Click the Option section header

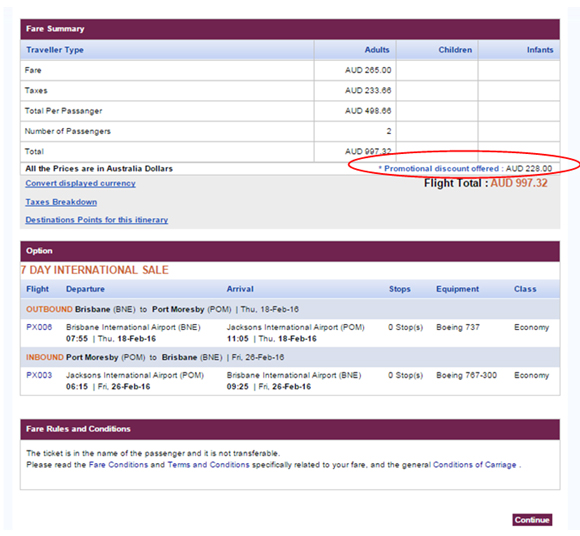[290, 251]
